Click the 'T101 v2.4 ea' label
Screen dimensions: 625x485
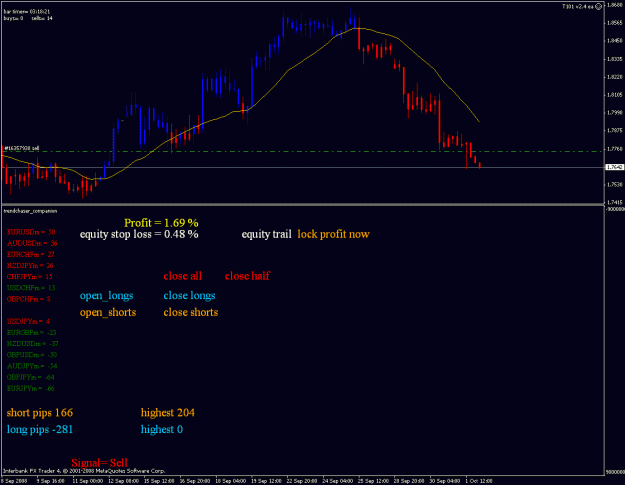(578, 6)
